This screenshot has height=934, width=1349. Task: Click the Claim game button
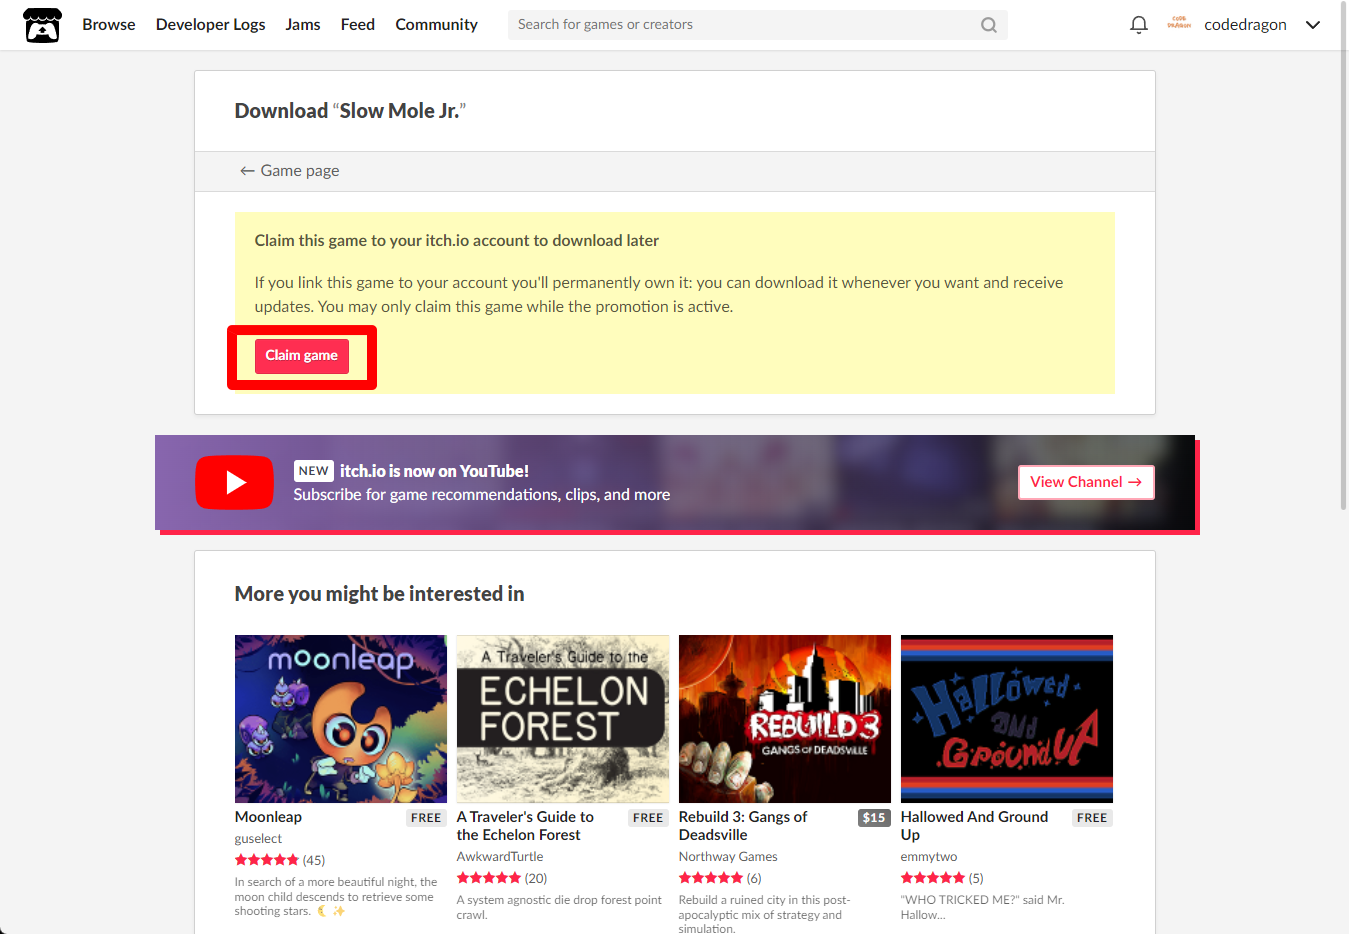(x=301, y=356)
